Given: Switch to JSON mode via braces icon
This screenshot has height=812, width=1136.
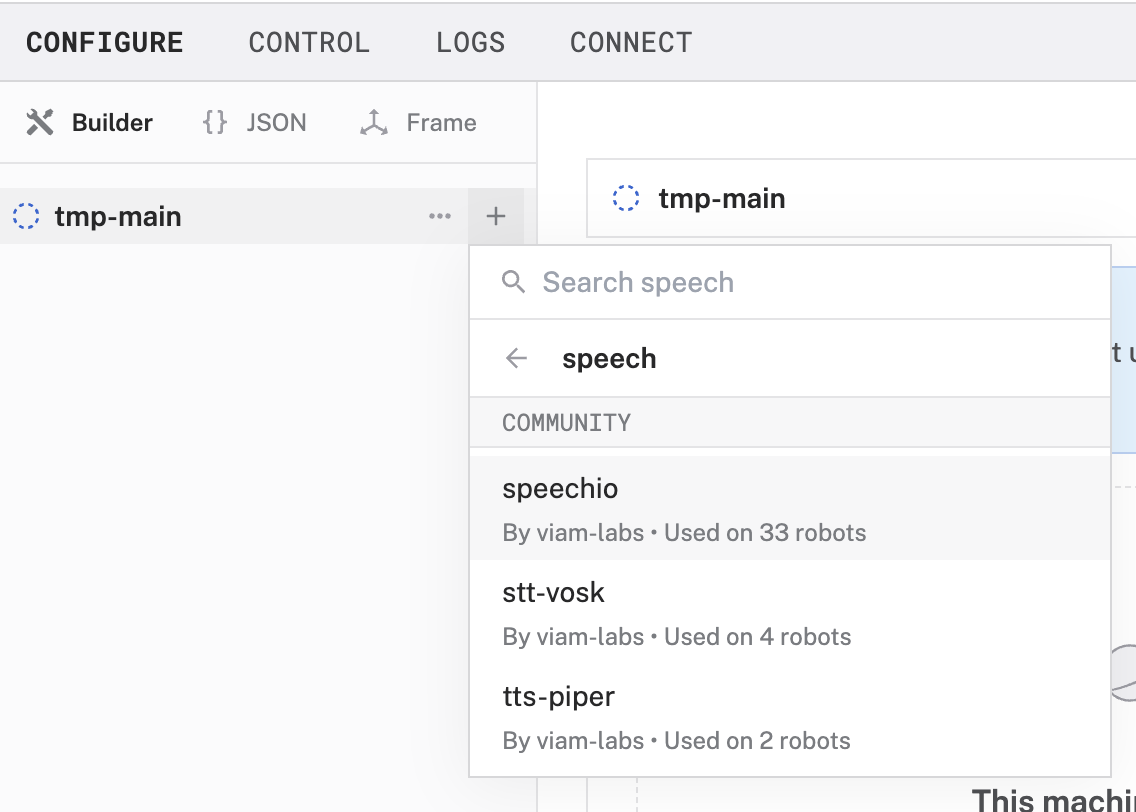Looking at the screenshot, I should coord(215,123).
